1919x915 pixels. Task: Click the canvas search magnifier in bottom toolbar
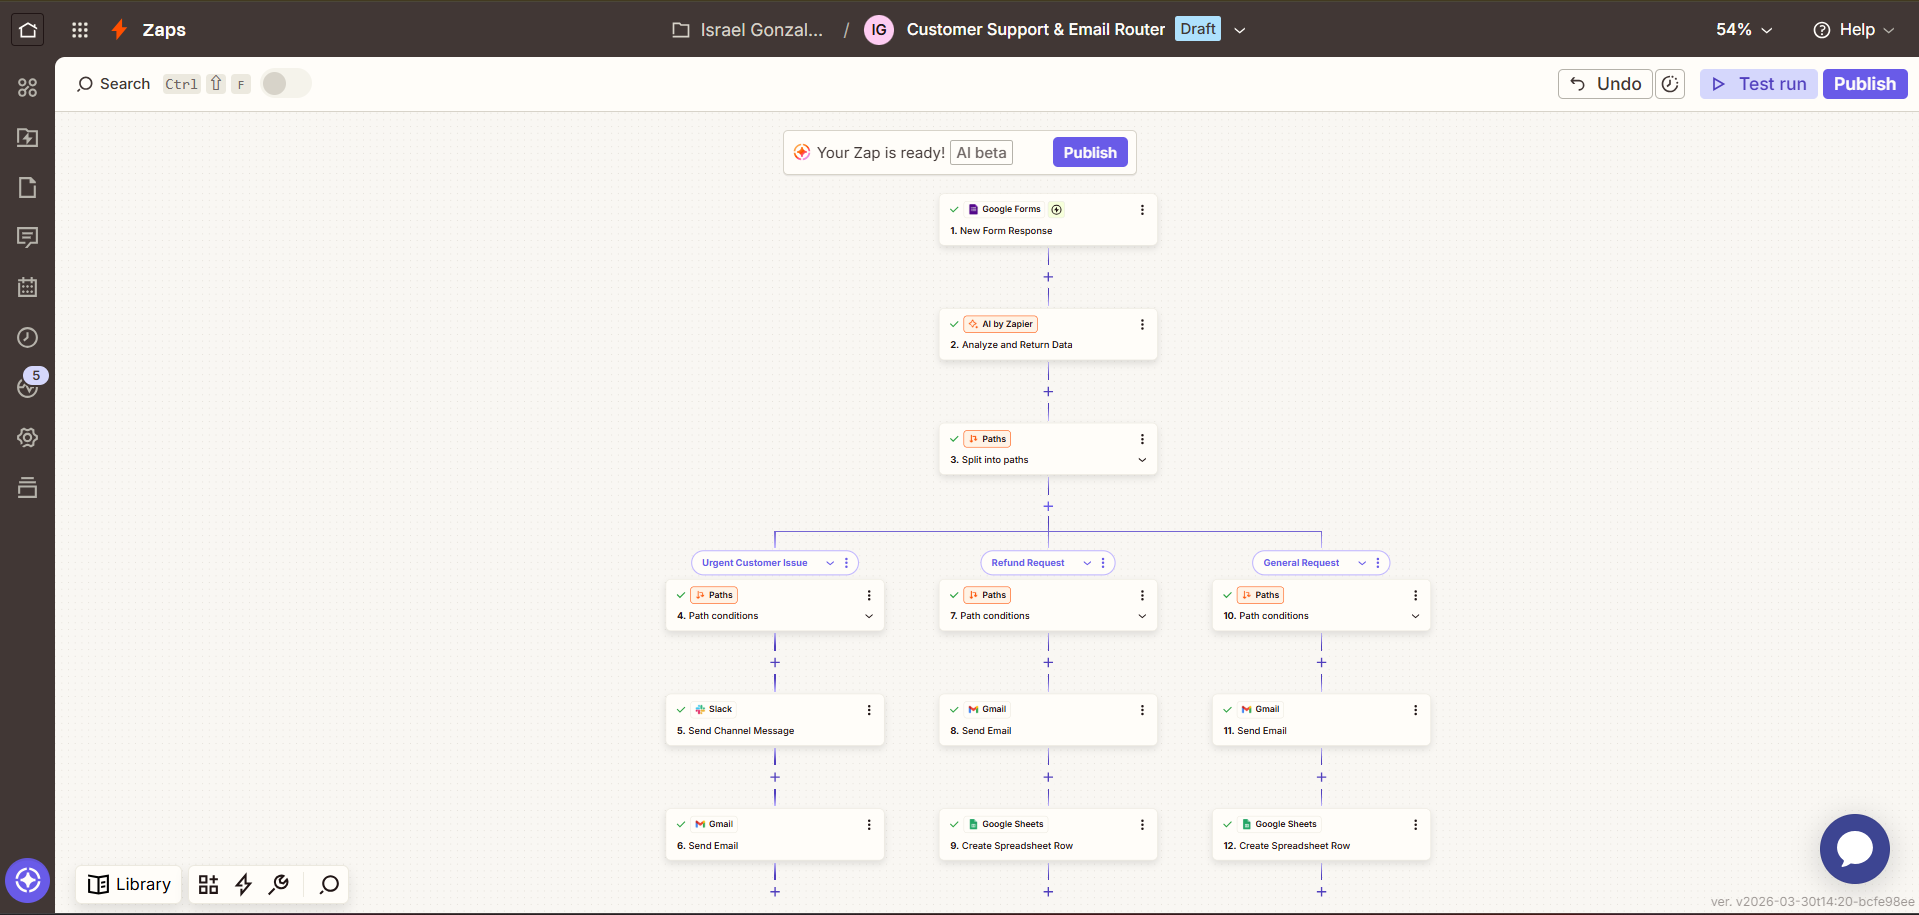pos(329,885)
